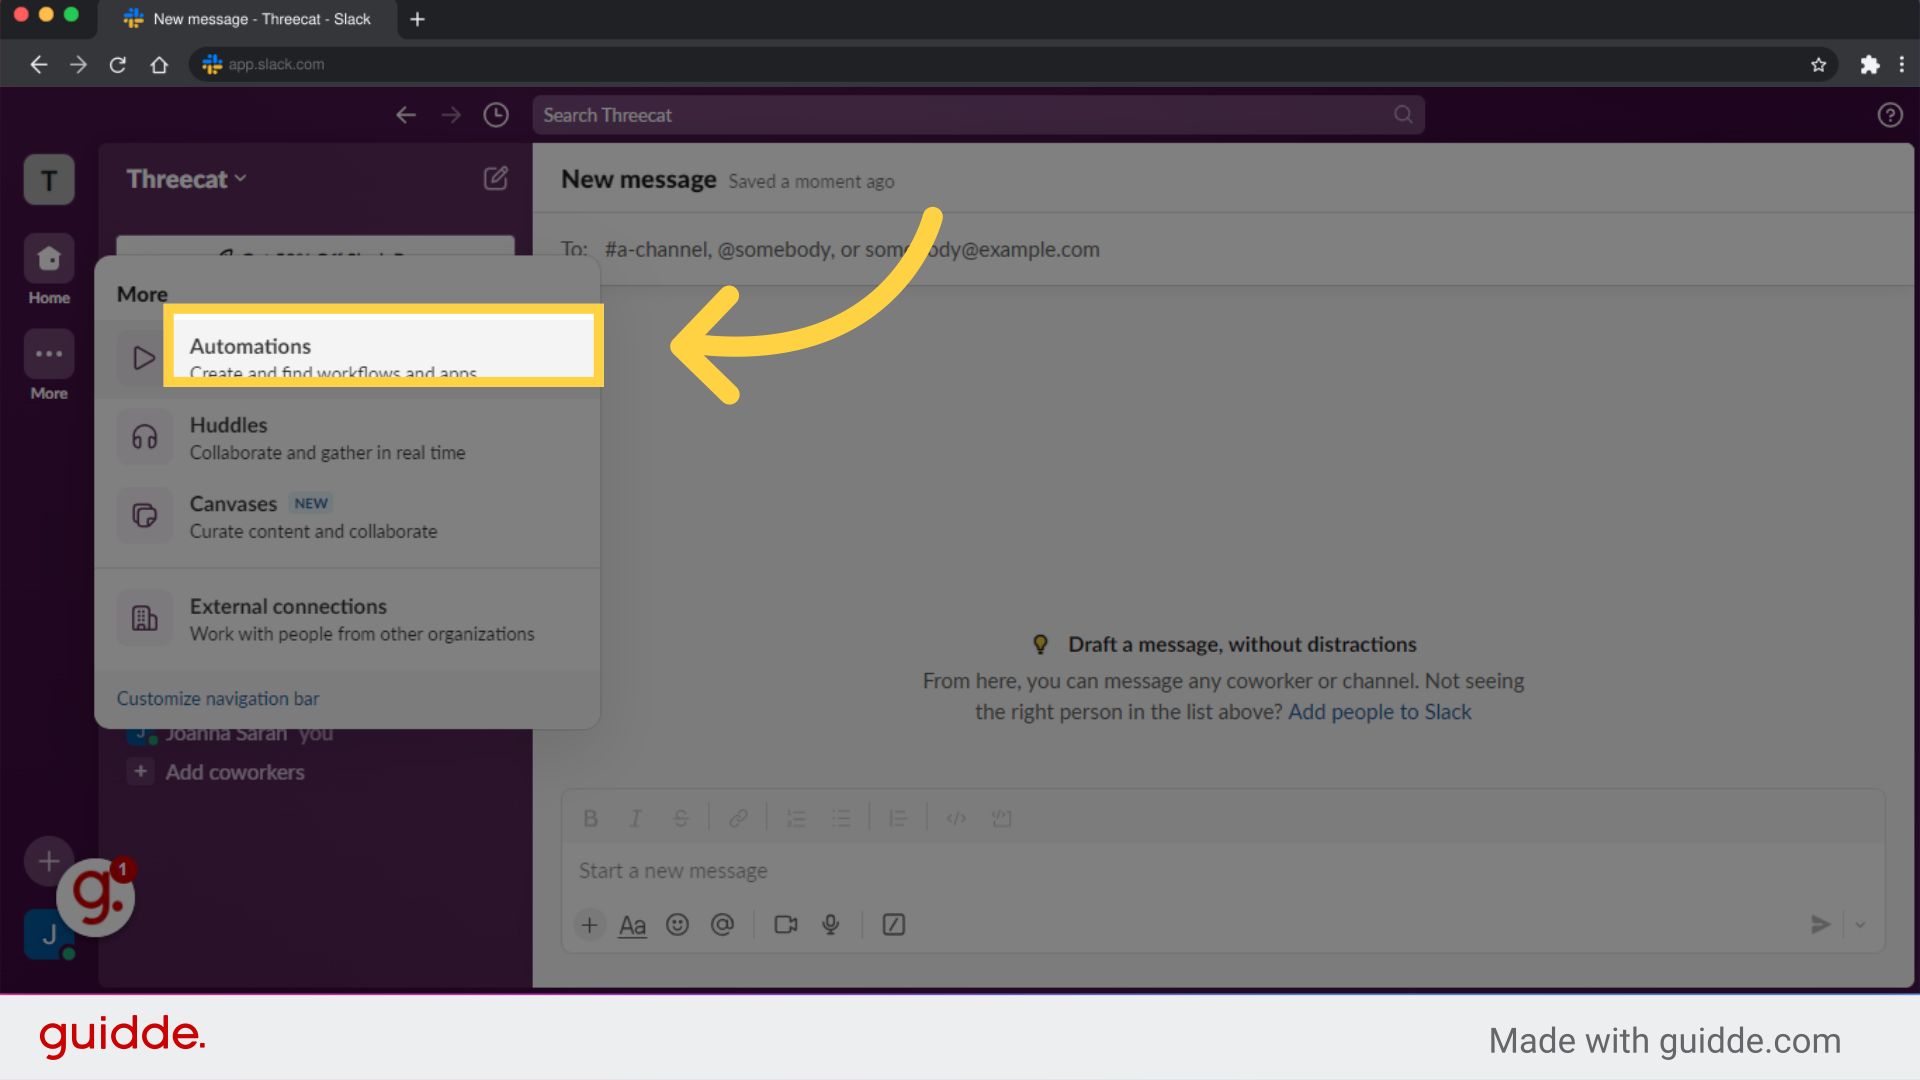Click the browser home button
This screenshot has height=1080, width=1920.
[159, 64]
